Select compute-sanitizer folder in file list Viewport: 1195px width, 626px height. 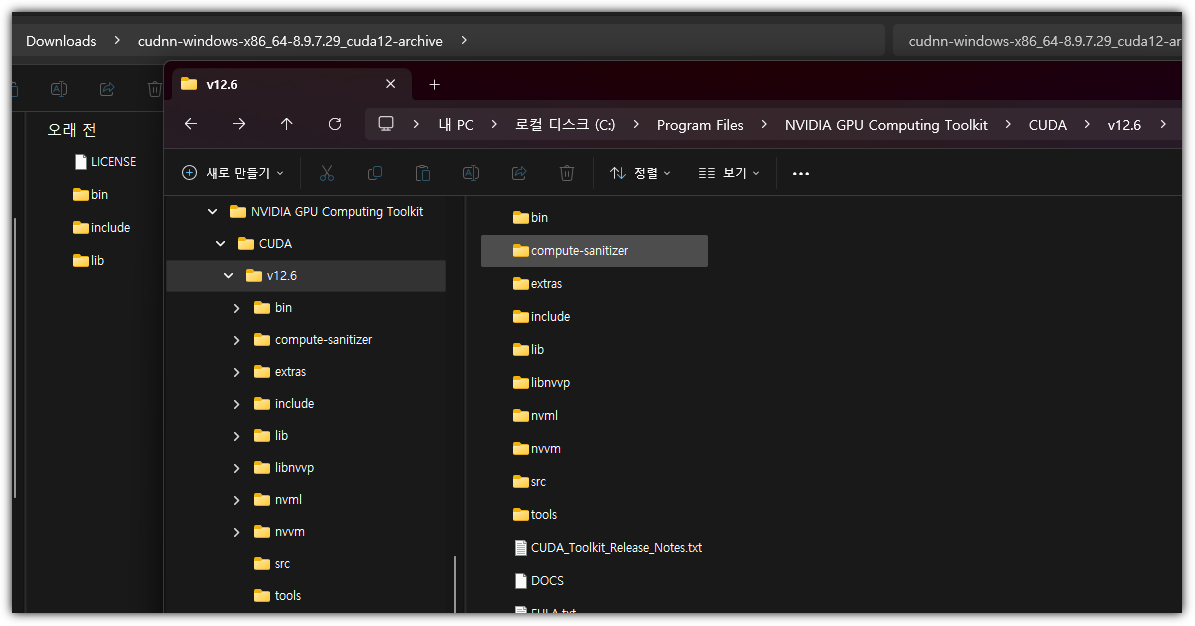click(594, 251)
